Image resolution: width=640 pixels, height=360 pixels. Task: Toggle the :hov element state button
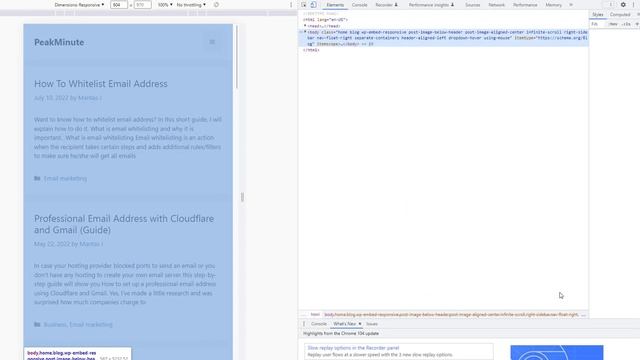(x=613, y=24)
